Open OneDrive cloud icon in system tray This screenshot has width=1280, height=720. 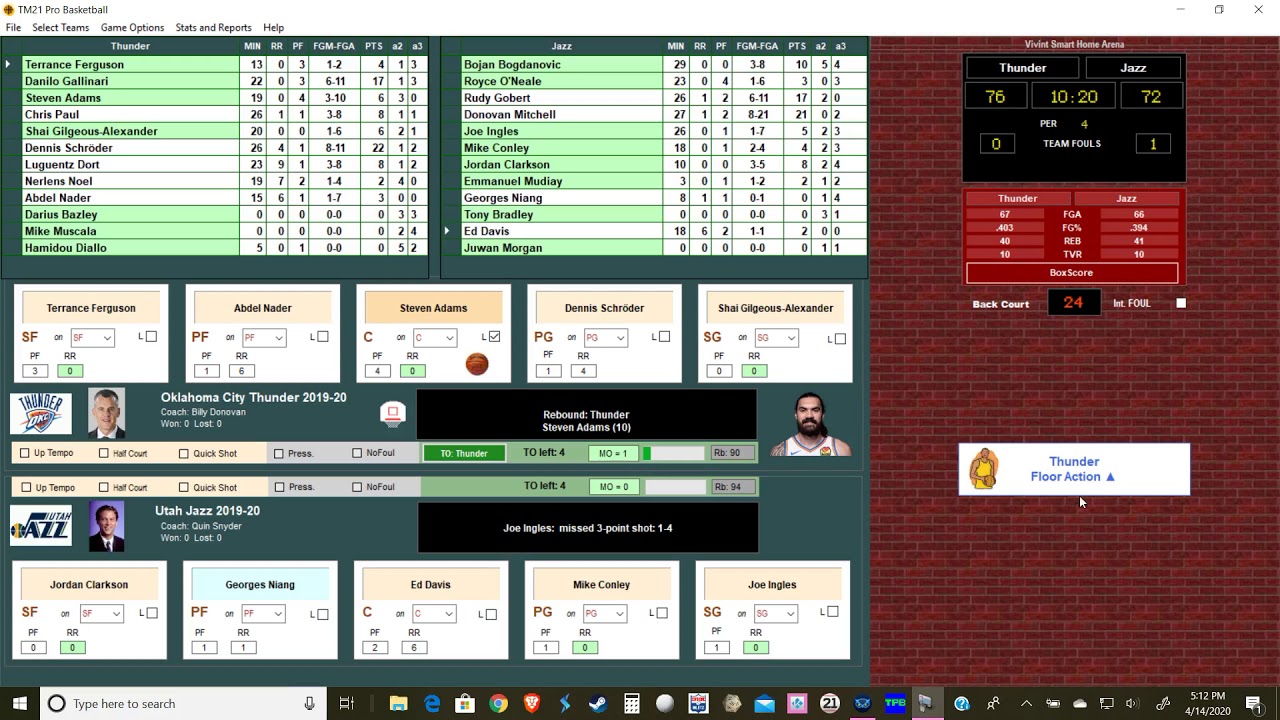tap(1080, 704)
